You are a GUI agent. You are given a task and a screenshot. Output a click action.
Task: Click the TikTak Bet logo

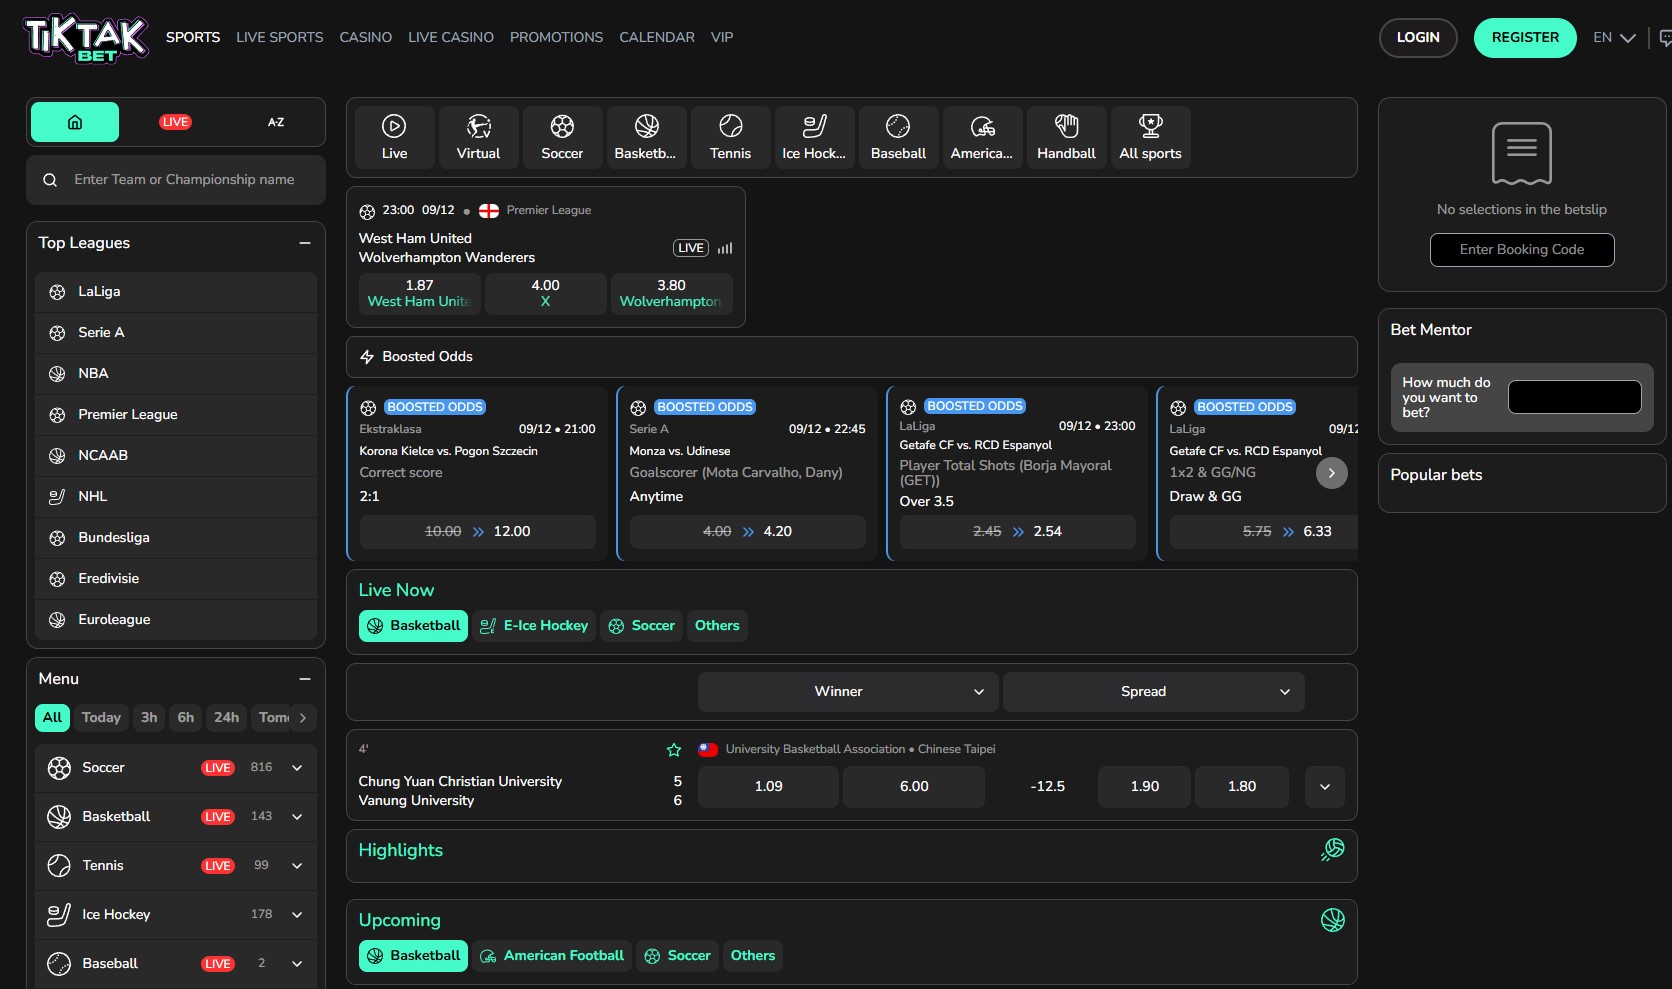pos(86,39)
